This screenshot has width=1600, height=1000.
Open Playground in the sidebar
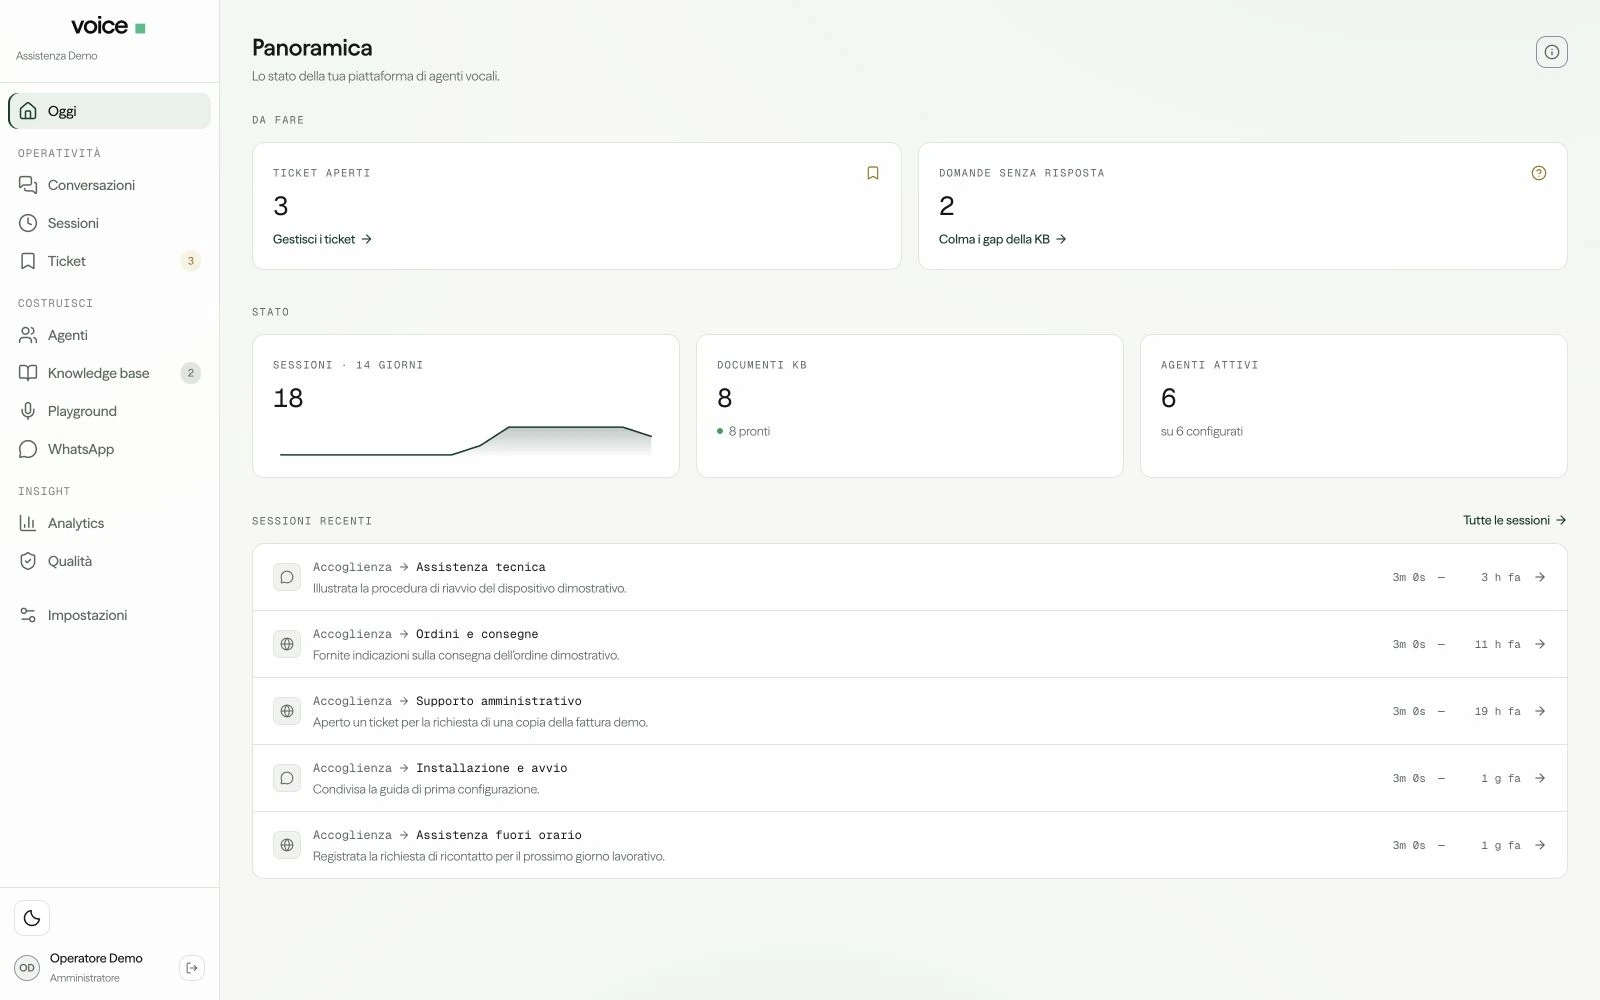[110, 411]
